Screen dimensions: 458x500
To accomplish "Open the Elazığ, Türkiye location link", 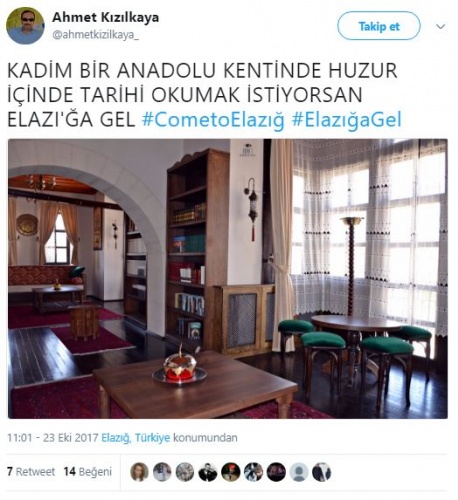I will click(136, 437).
